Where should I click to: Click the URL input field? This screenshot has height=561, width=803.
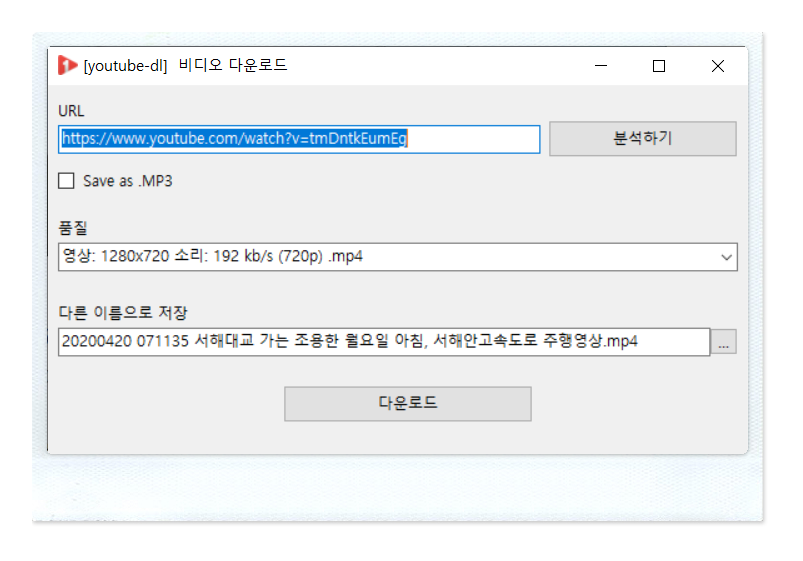[x=299, y=139]
